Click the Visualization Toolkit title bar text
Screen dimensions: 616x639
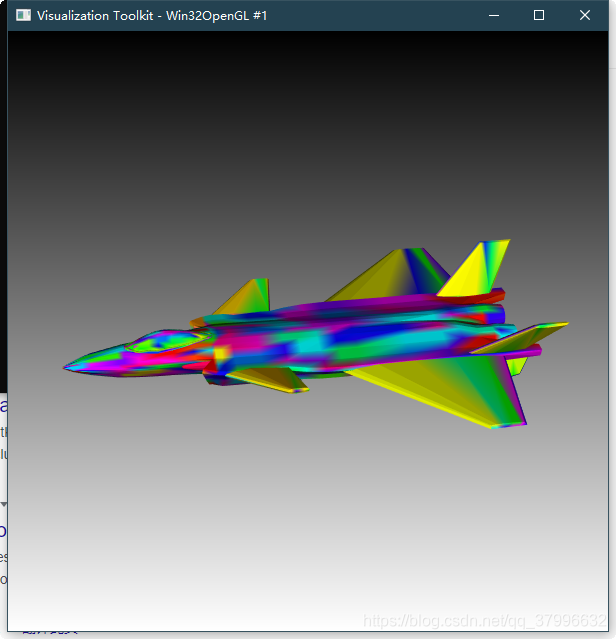(152, 15)
